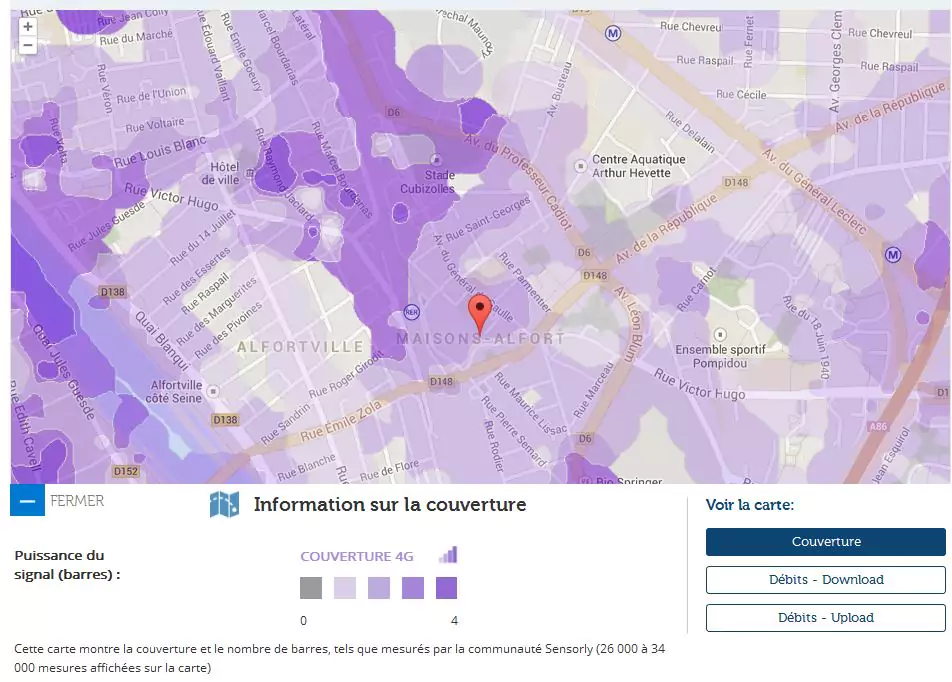Click the red location pin marker
The height and width of the screenshot is (682, 952).
pos(480,312)
